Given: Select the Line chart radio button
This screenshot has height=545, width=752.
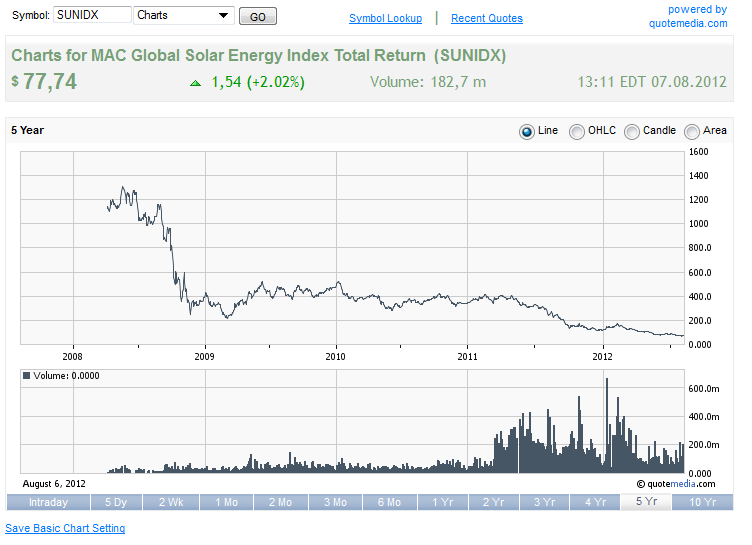Looking at the screenshot, I should click(527, 131).
